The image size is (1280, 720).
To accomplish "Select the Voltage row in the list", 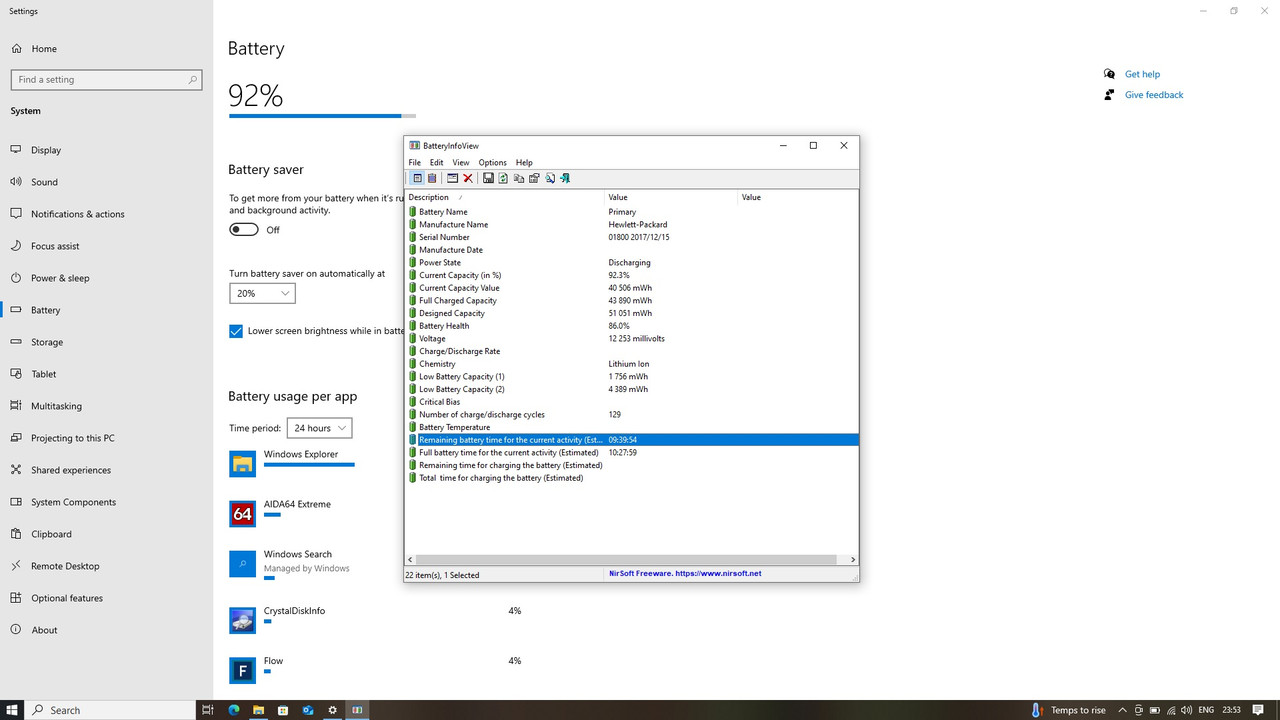I will [631, 338].
